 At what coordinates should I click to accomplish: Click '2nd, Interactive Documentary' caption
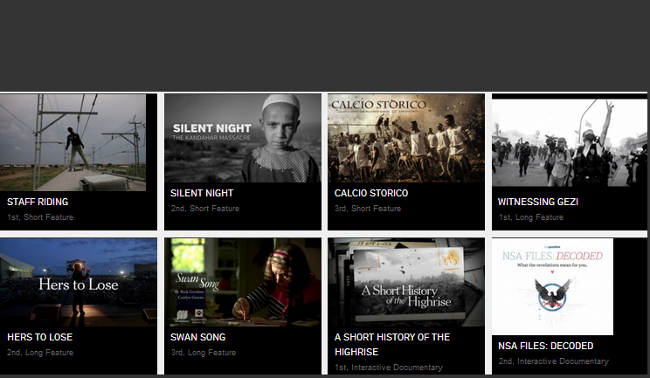click(x=554, y=361)
